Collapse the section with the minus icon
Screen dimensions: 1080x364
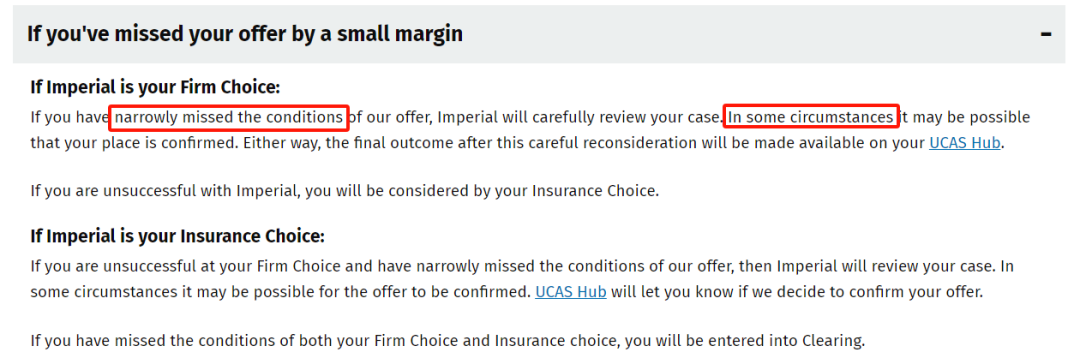click(x=1046, y=34)
